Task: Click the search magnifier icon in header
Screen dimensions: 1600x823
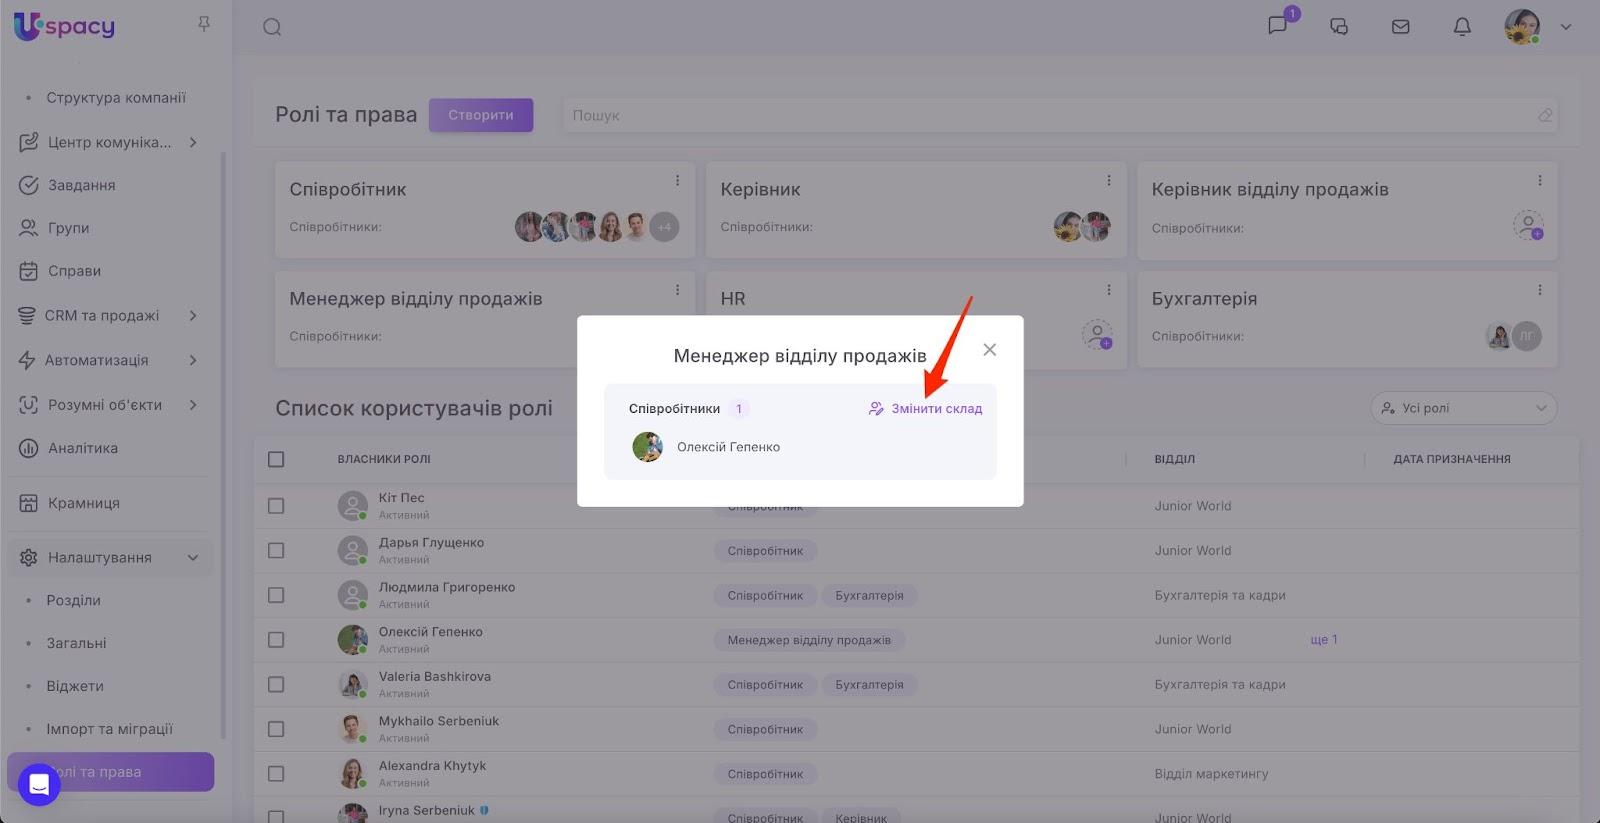Action: click(x=272, y=27)
